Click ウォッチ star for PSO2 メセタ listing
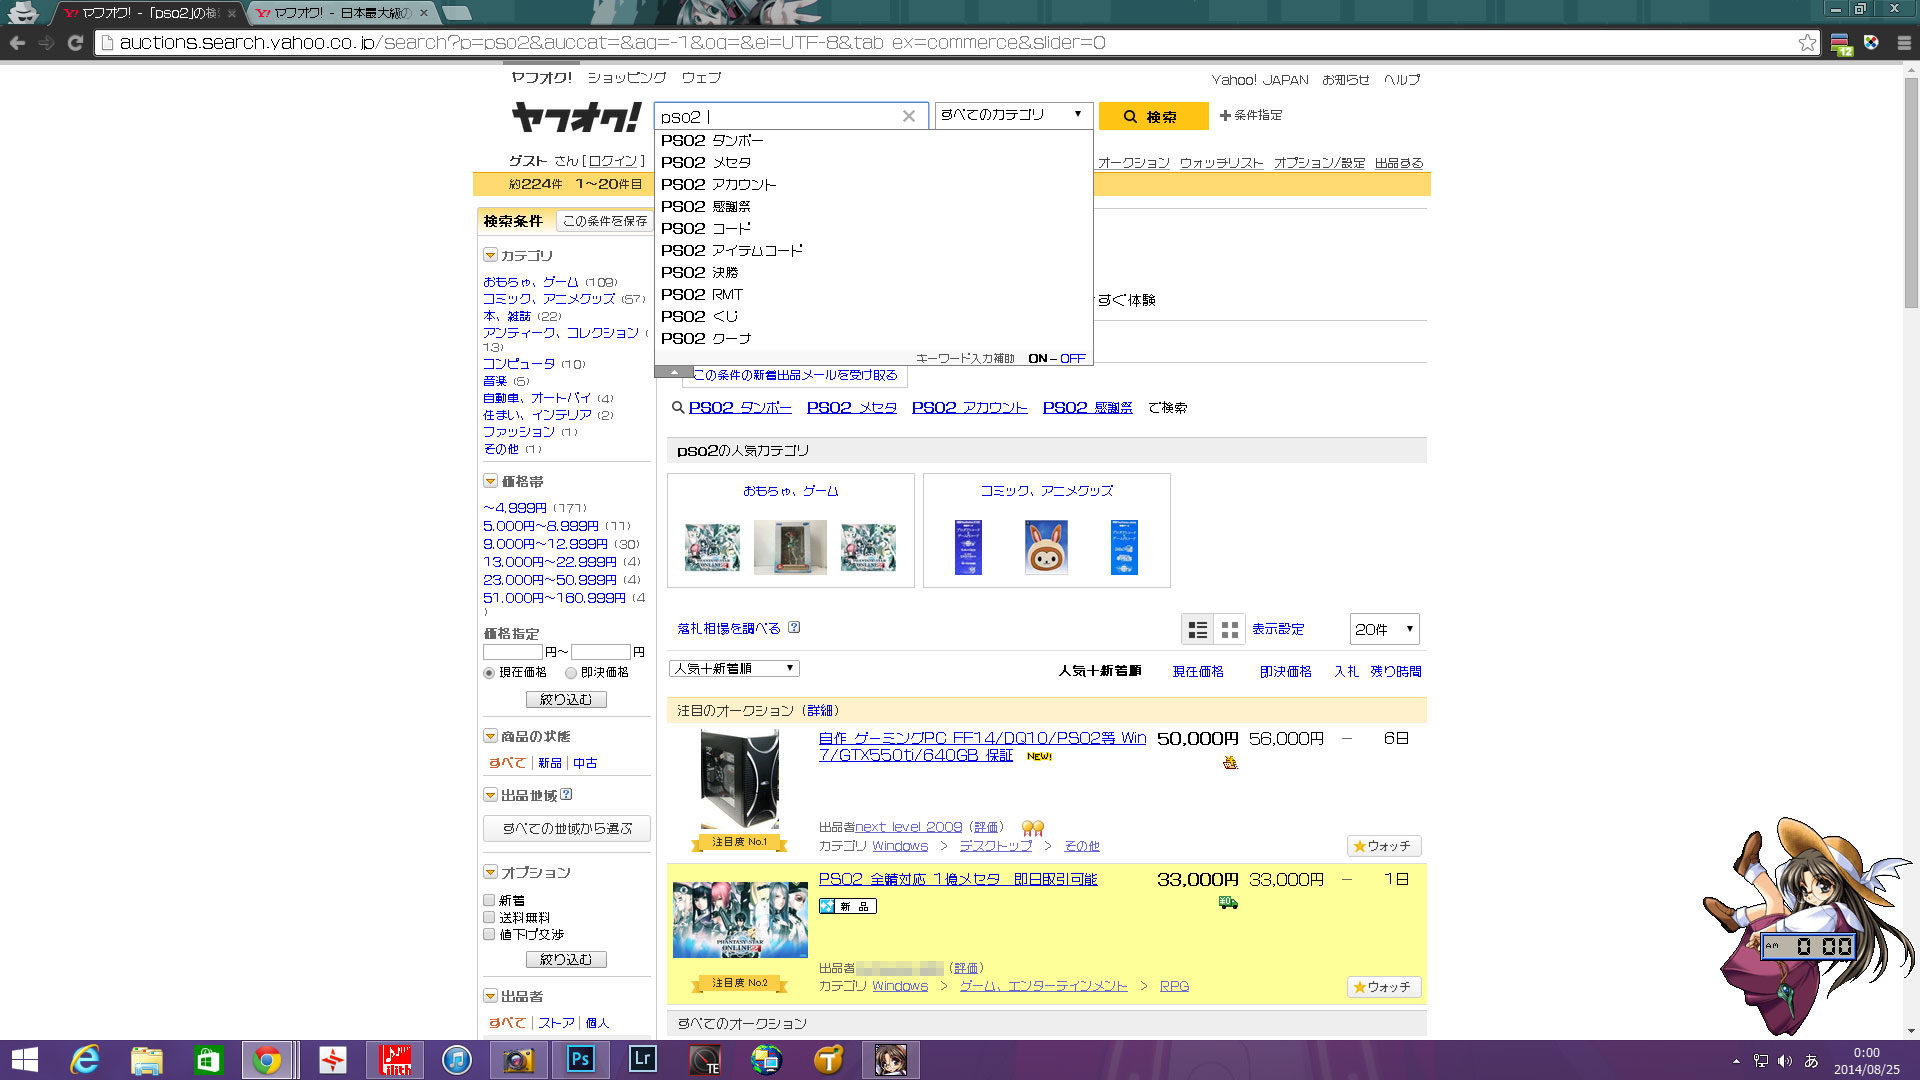This screenshot has height=1080, width=1920. [1383, 987]
